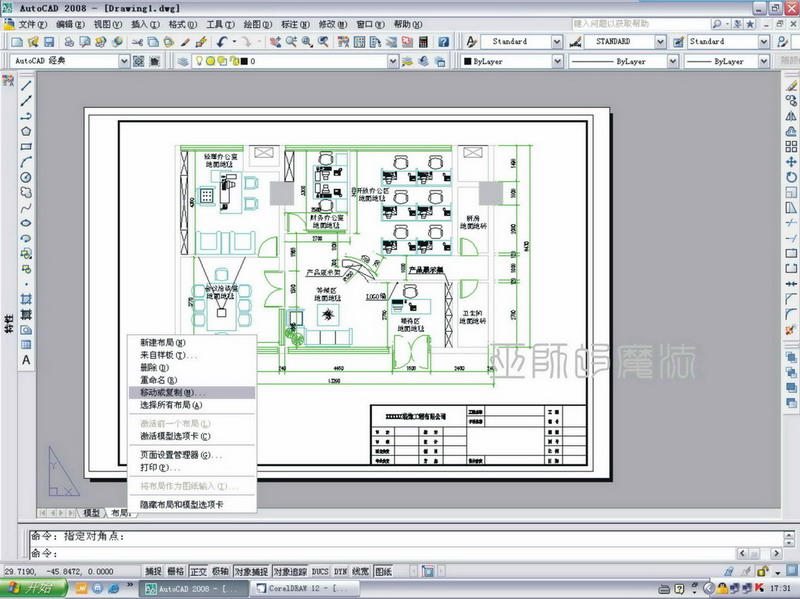
Task: Select the Polygon draw tool
Action: point(26,131)
